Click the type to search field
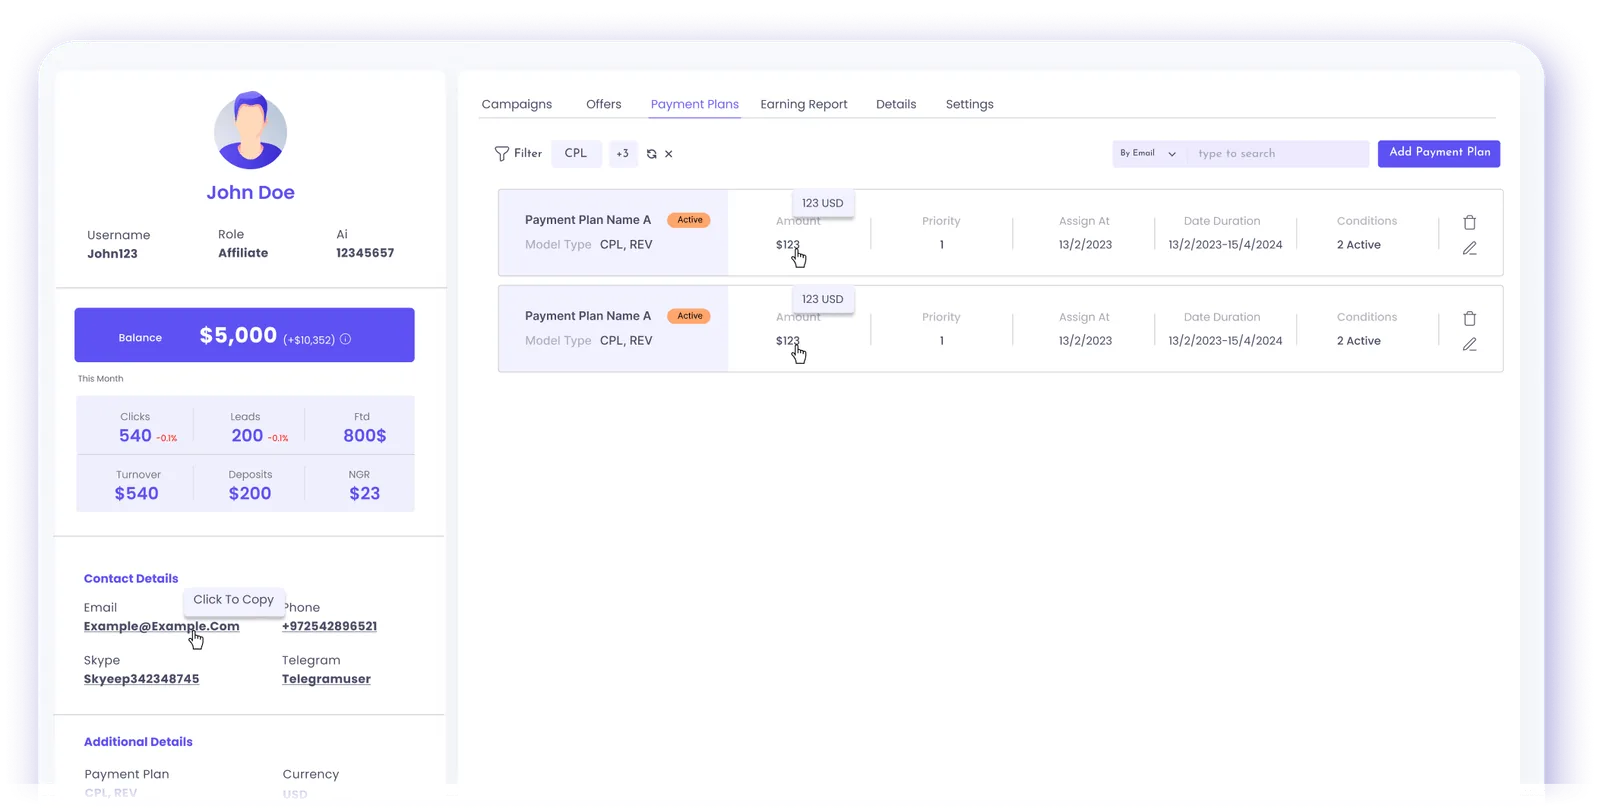 tap(1278, 153)
